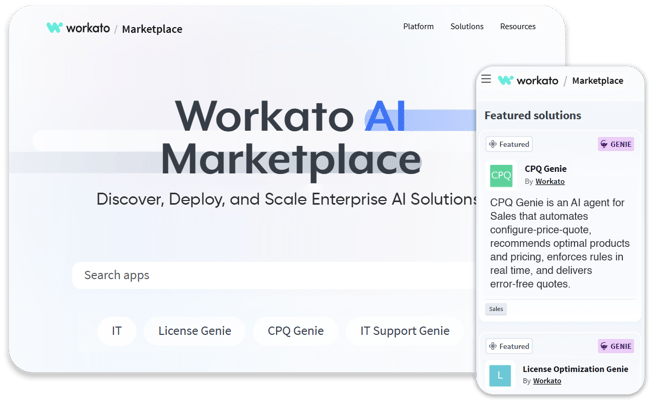Viewport: 650px width, 401px height.
Task: Open the Marketplace link in desktop header
Action: pyautogui.click(x=152, y=29)
